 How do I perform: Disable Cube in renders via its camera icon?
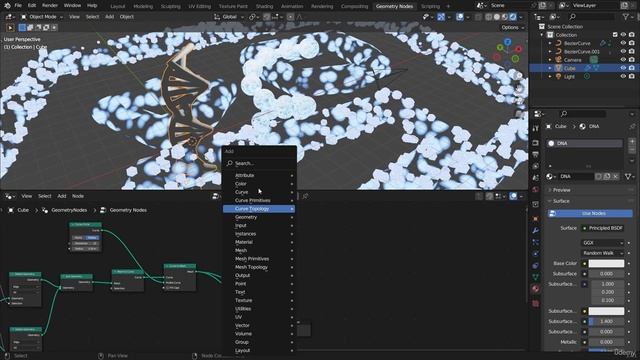click(x=632, y=68)
